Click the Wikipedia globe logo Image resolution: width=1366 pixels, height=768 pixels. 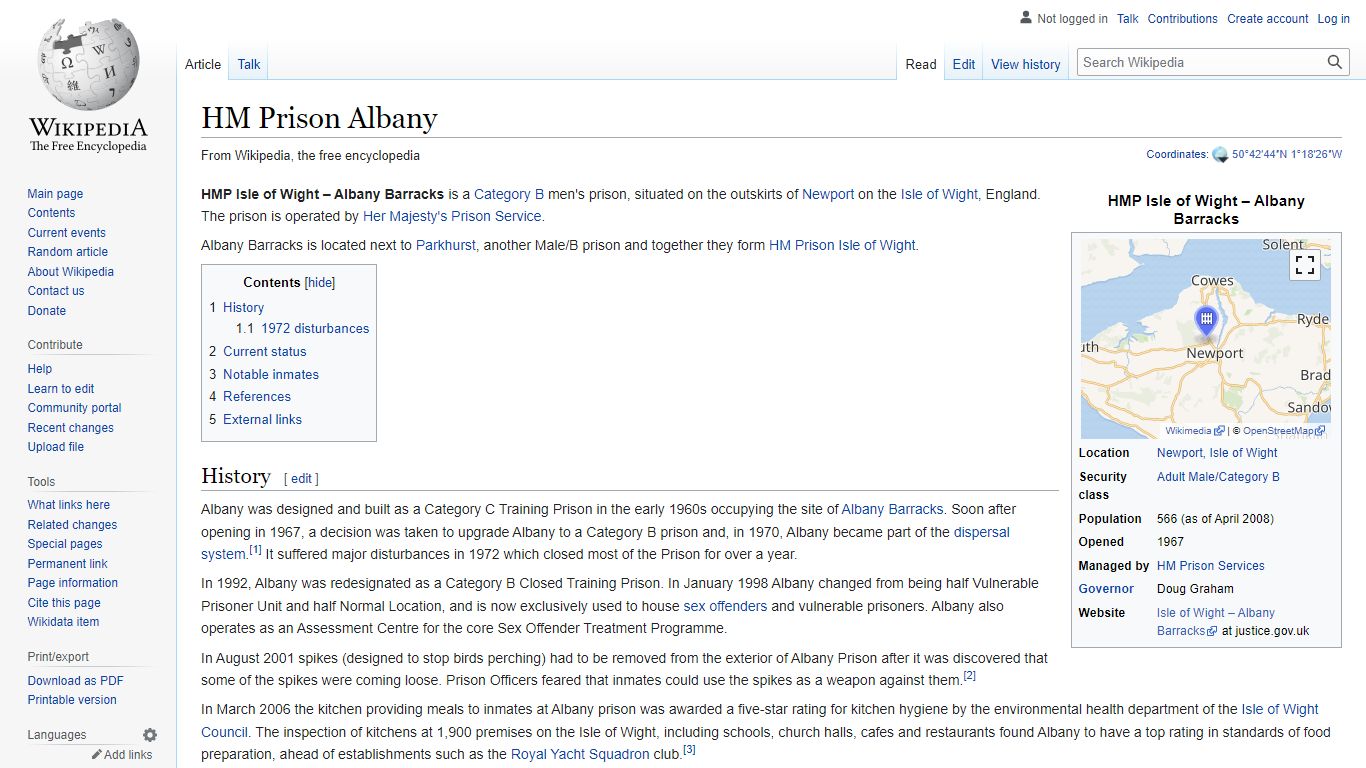click(x=88, y=62)
